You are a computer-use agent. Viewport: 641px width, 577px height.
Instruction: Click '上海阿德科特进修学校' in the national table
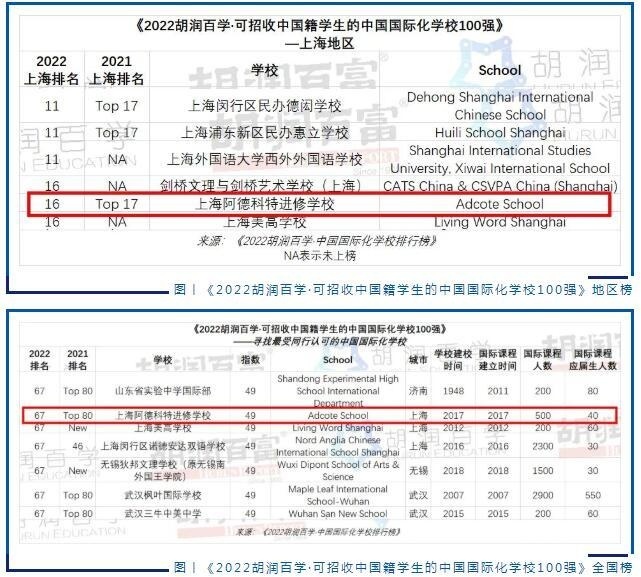point(163,415)
